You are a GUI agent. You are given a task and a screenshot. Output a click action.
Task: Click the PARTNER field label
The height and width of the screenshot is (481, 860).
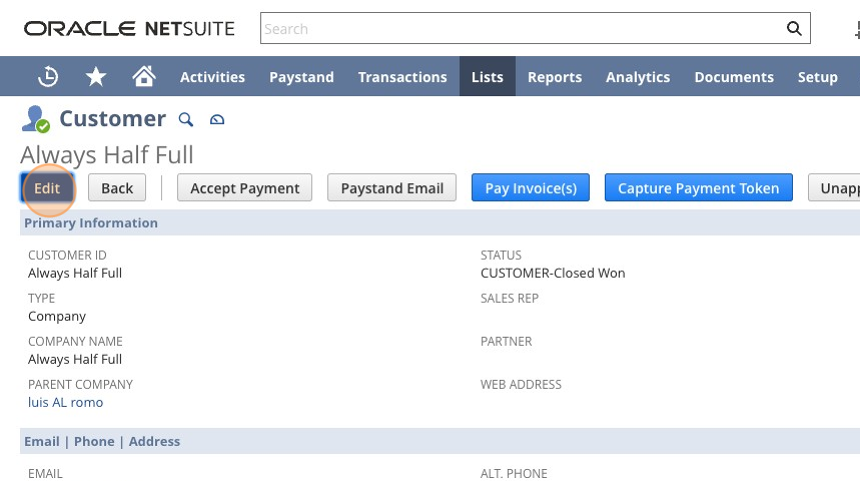point(506,341)
